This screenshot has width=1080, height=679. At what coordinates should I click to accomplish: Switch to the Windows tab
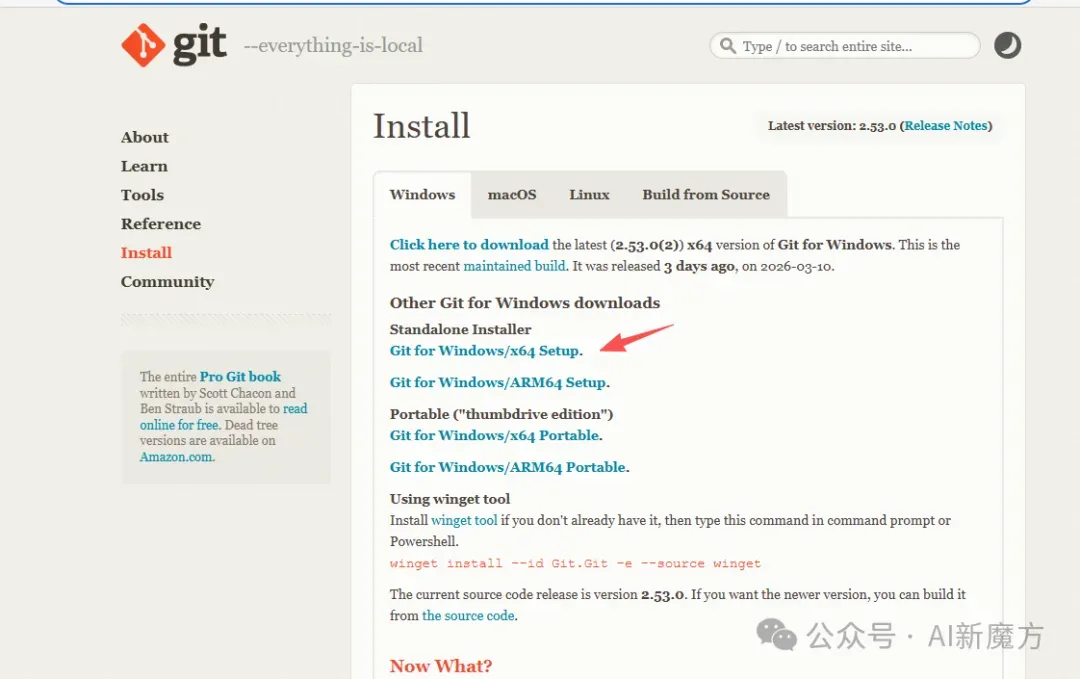(x=422, y=195)
